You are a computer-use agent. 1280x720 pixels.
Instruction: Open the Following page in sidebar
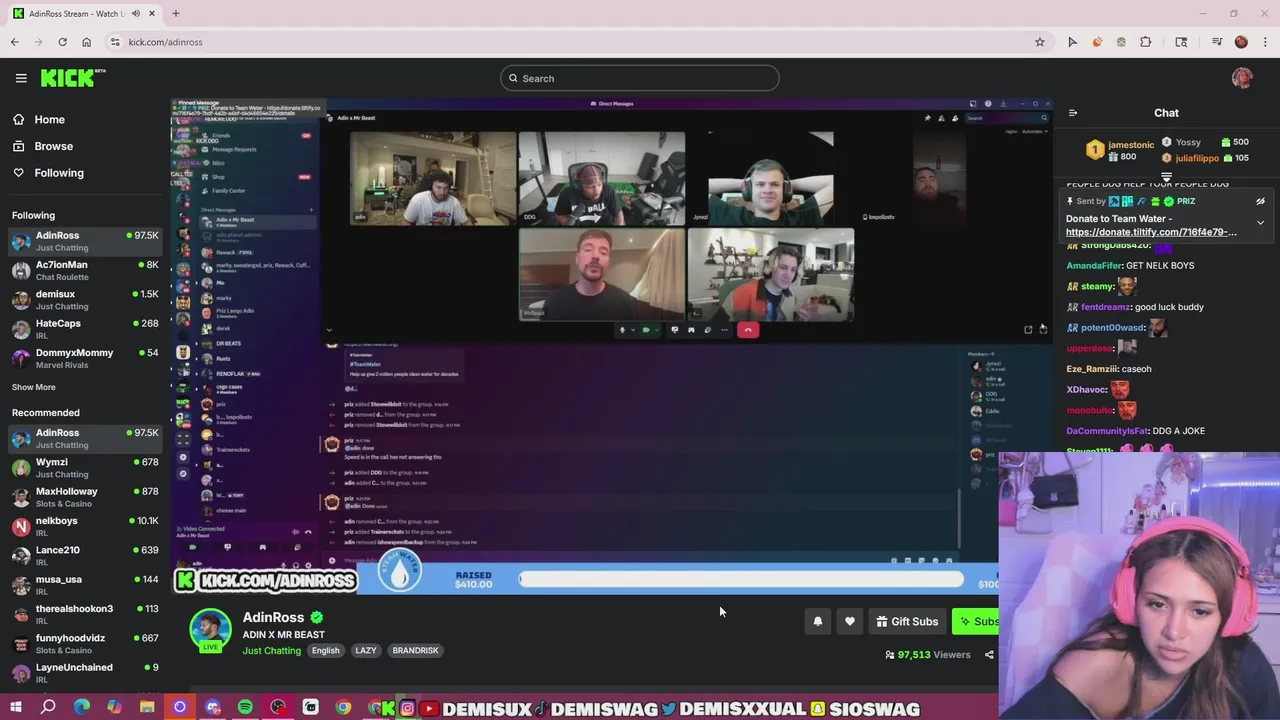[48, 173]
